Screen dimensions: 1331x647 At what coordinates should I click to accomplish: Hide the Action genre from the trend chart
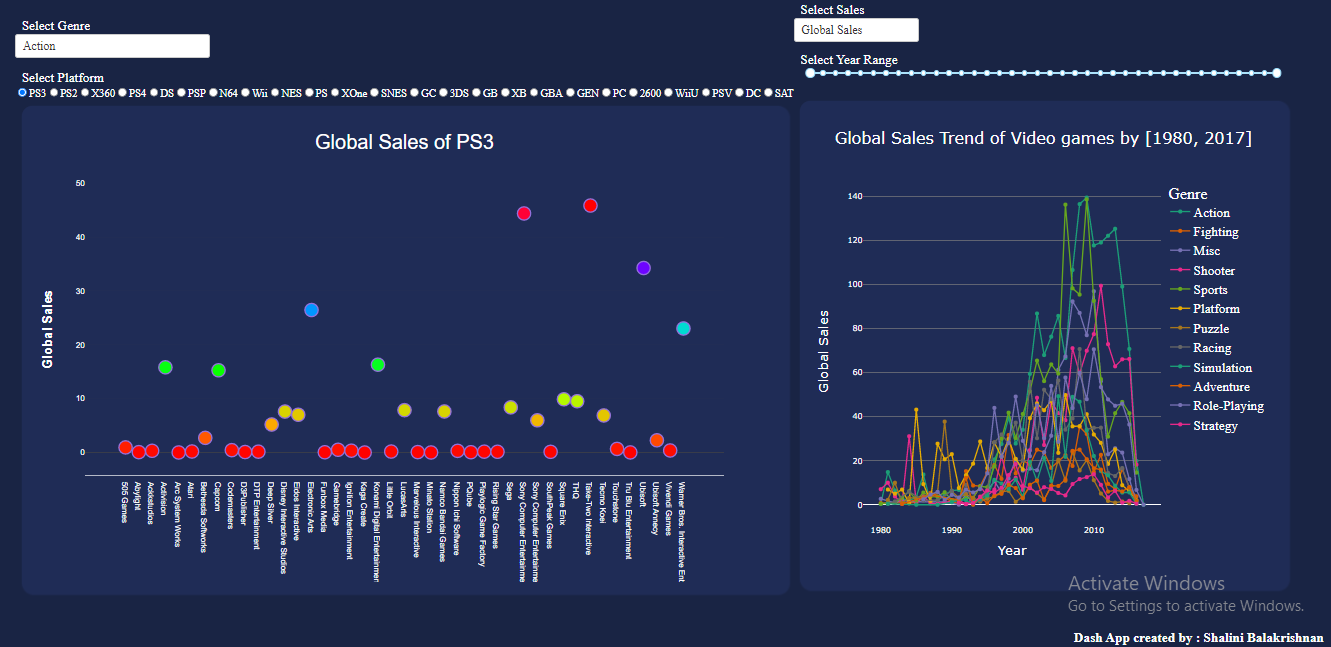pyautogui.click(x=1211, y=212)
